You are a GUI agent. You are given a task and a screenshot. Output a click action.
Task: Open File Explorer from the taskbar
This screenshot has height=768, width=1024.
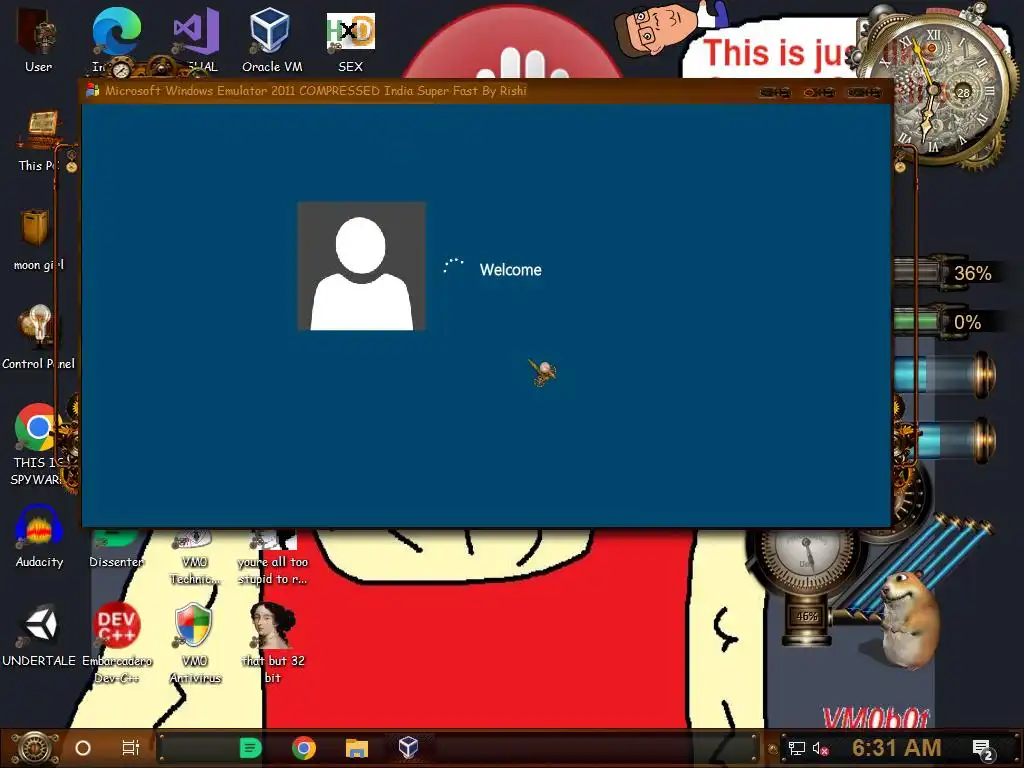pos(357,748)
